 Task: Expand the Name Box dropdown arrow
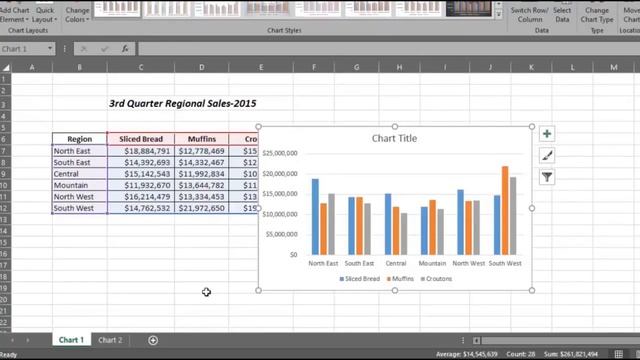[x=50, y=49]
